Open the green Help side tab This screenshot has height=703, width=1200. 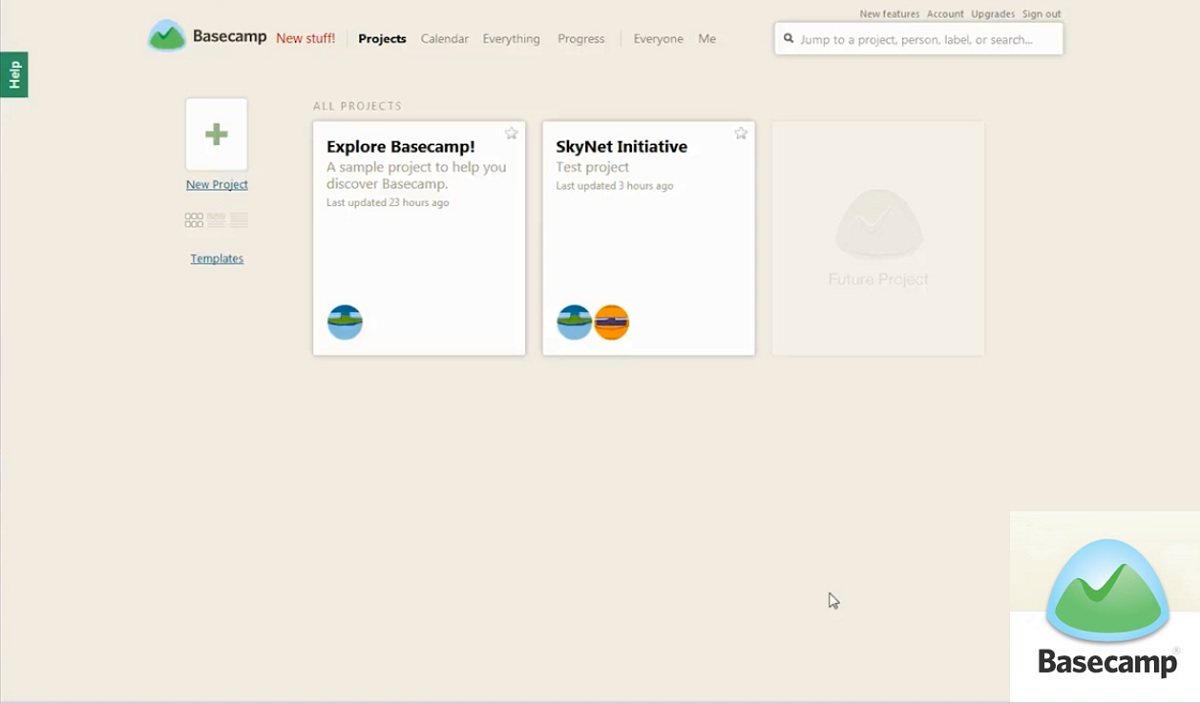click(14, 75)
